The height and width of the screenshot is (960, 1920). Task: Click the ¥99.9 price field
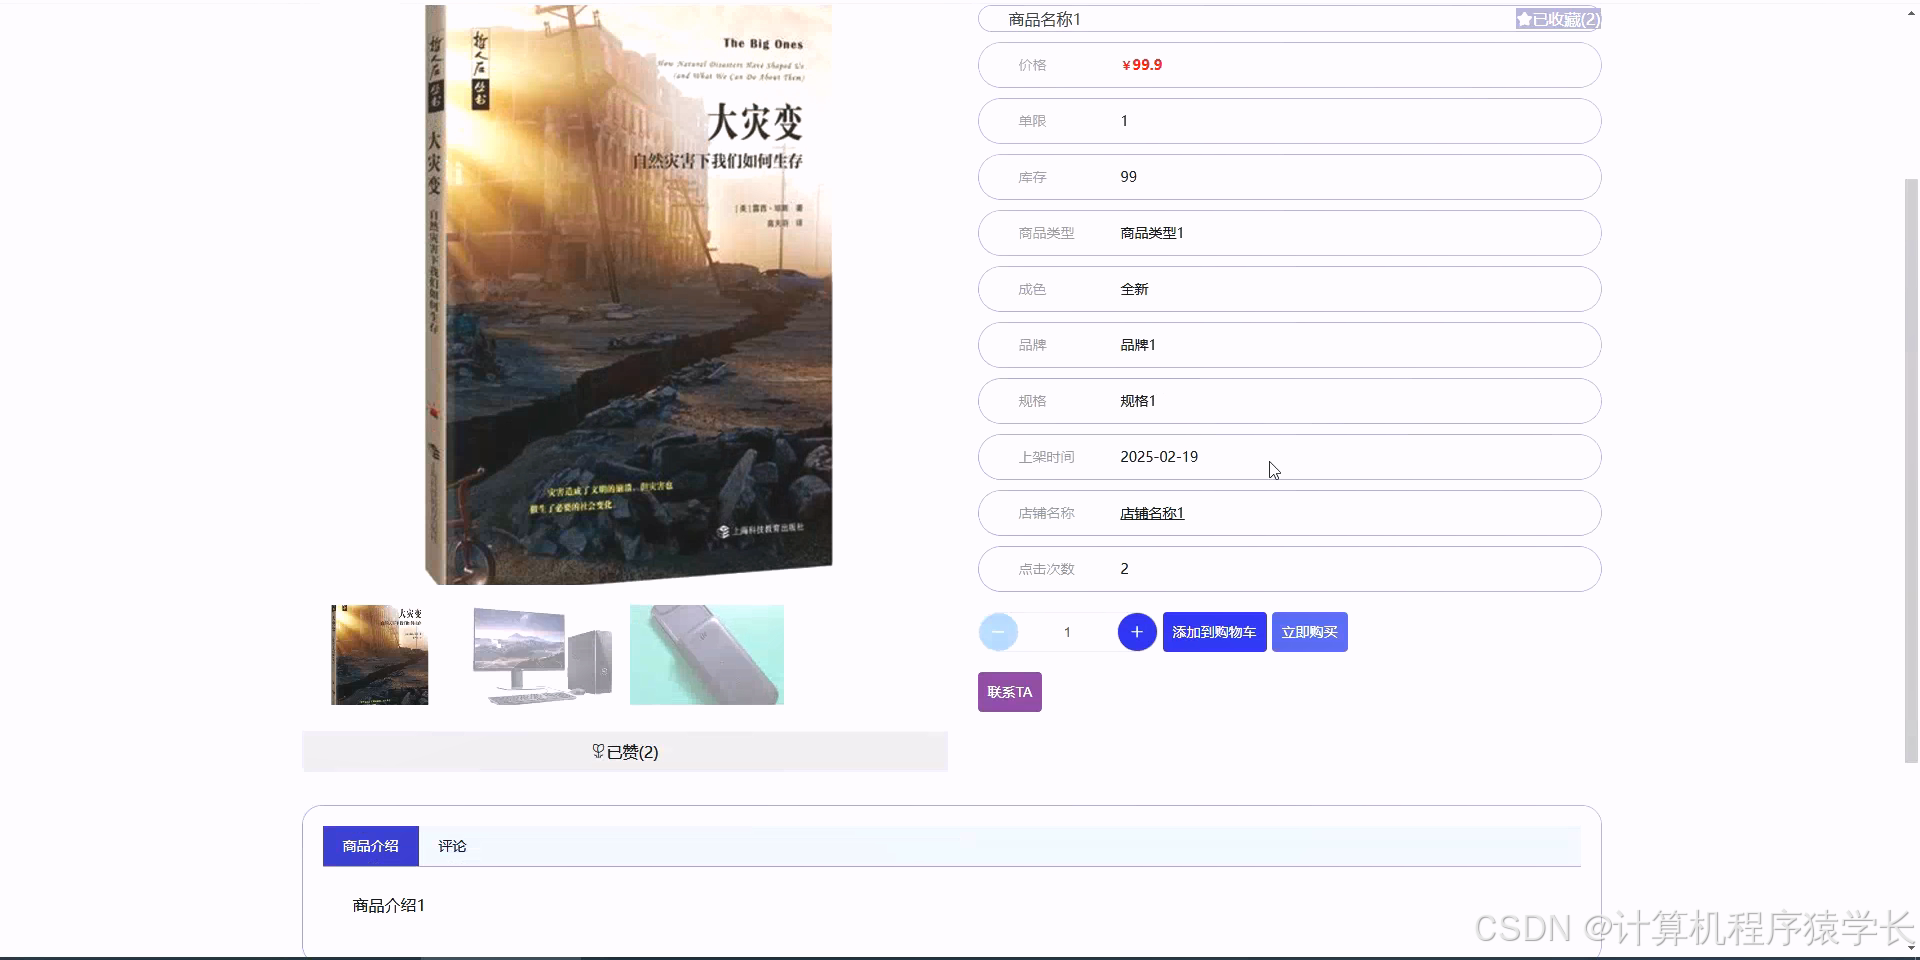coord(1141,64)
